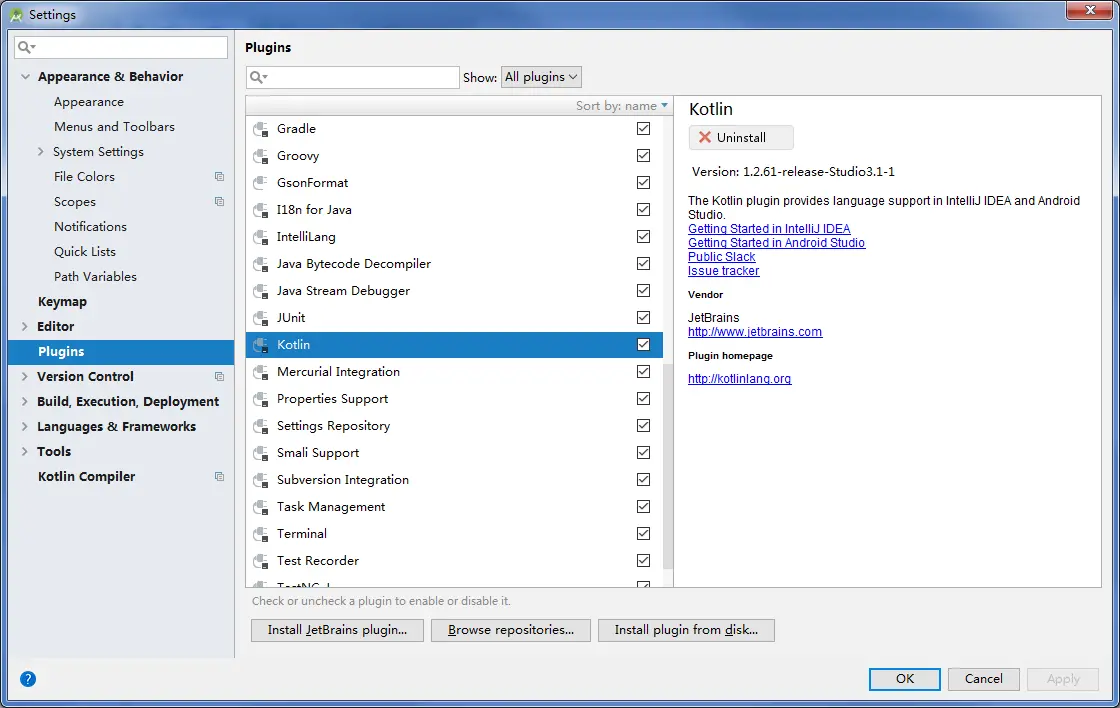1120x708 pixels.
Task: Uncheck the Groovy plugin checkbox
Action: pyautogui.click(x=644, y=156)
